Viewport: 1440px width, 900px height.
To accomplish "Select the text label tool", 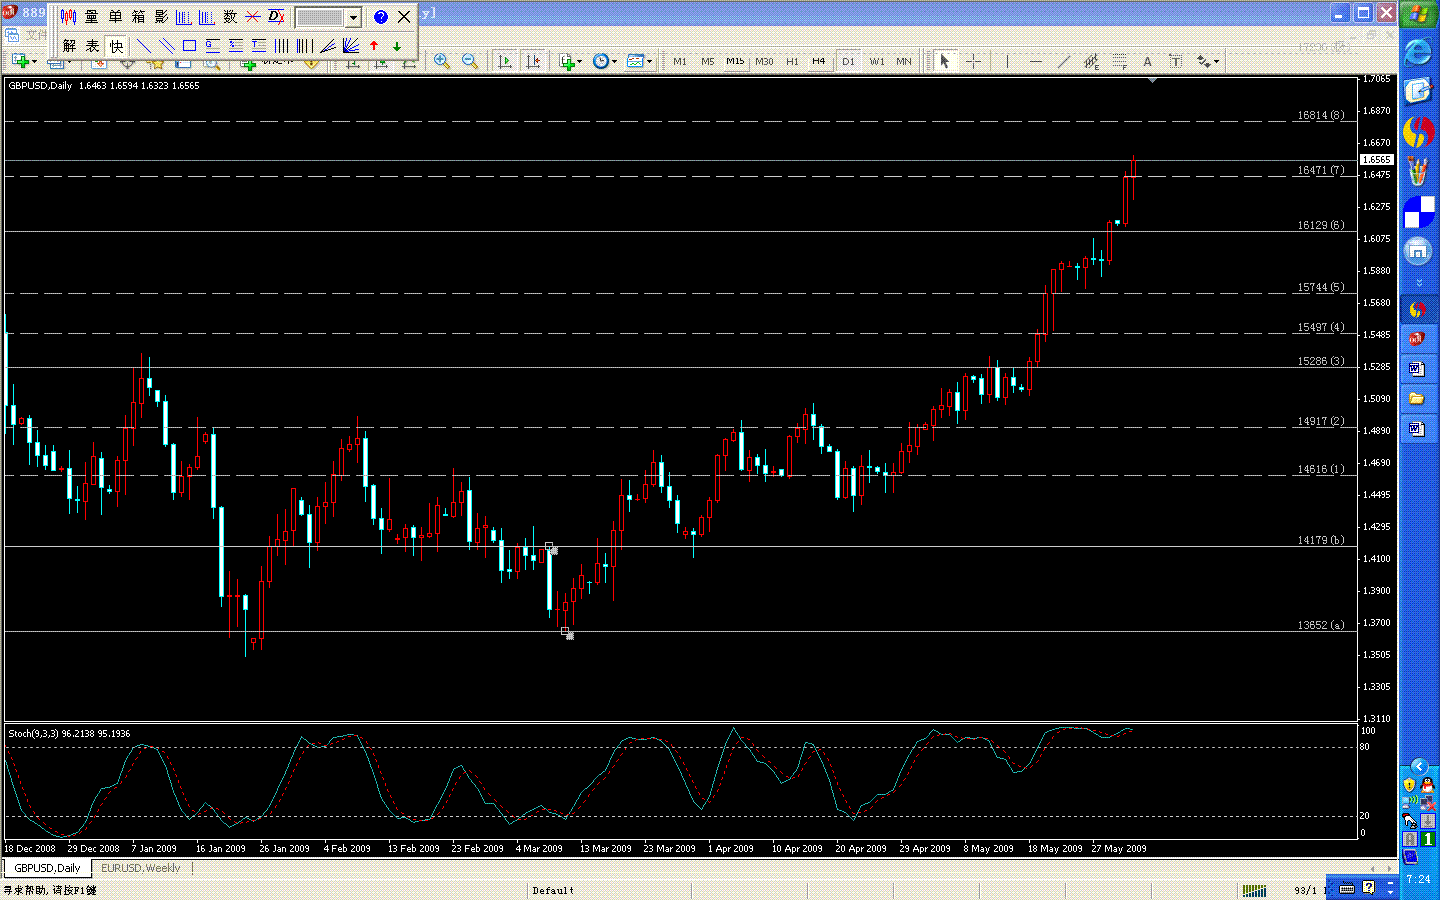I will click(x=1175, y=61).
